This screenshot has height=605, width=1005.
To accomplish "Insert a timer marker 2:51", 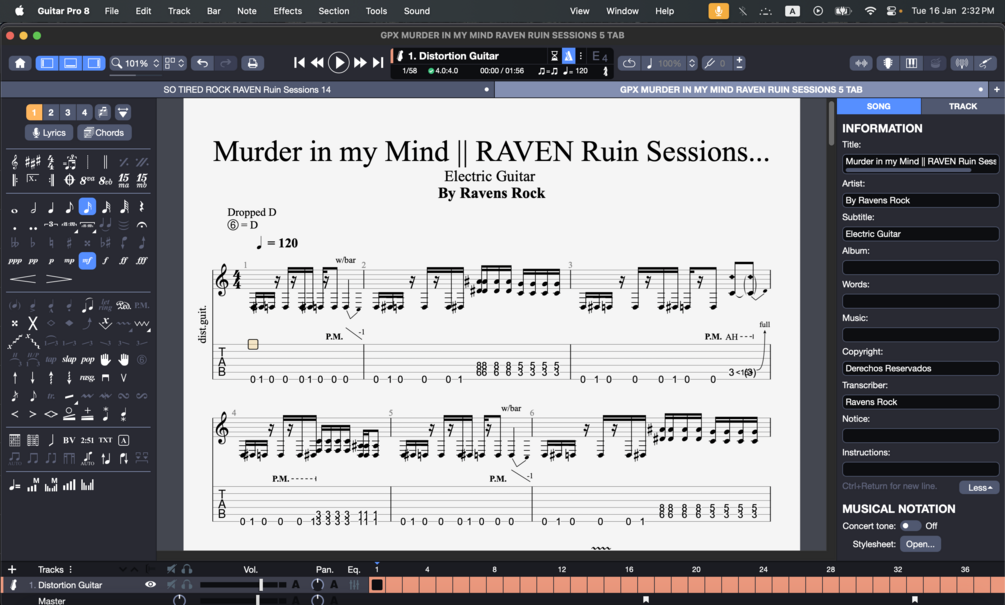I will tap(87, 440).
